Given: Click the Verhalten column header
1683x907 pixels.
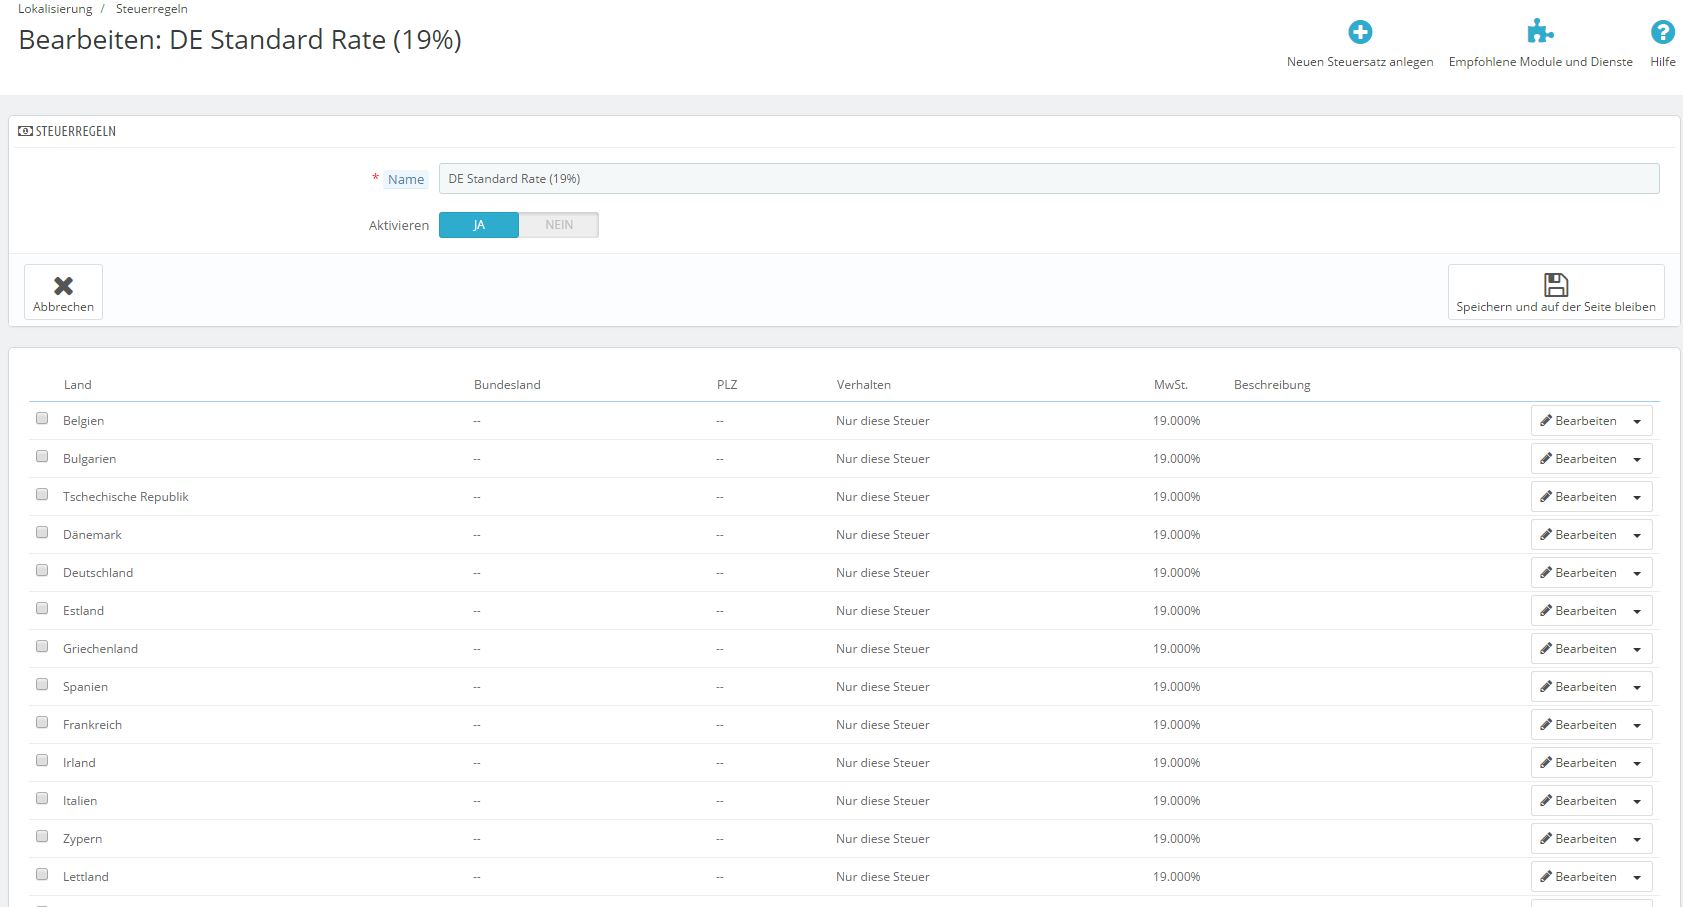Looking at the screenshot, I should (x=863, y=385).
